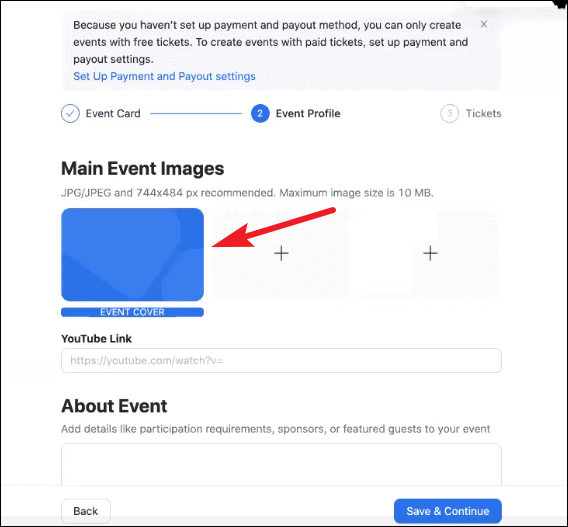Click the YouTube Link field label
This screenshot has height=527, width=568.
click(x=96, y=339)
